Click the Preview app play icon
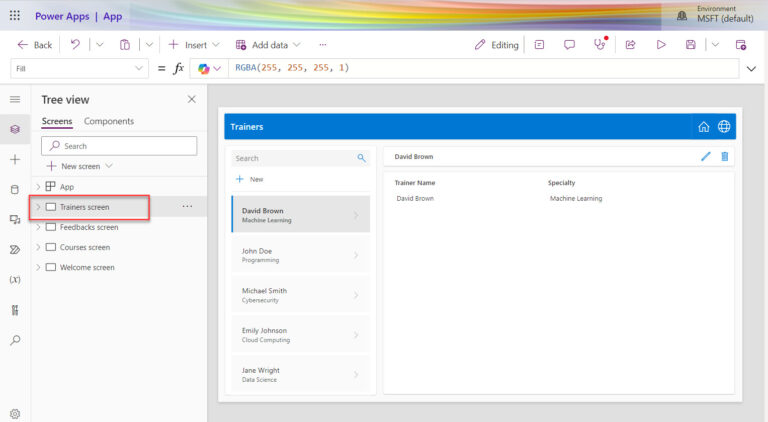This screenshot has height=422, width=768. [661, 45]
